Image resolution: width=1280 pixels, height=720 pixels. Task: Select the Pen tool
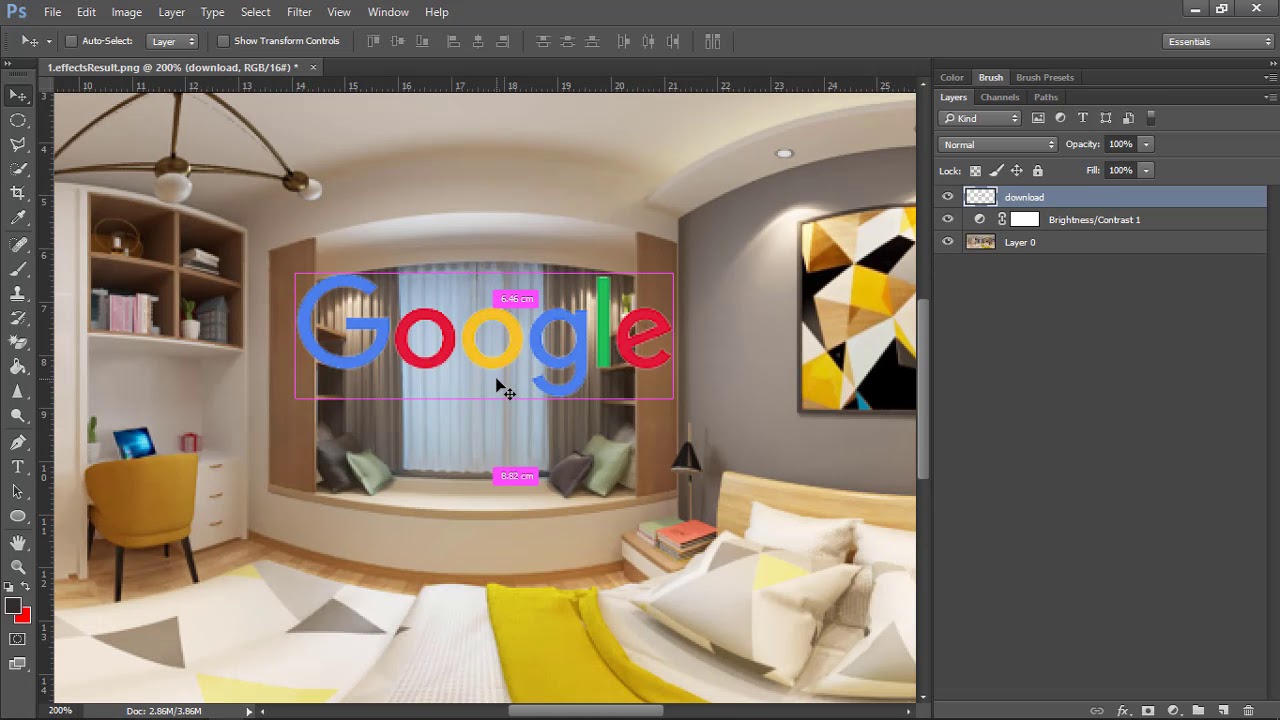tap(18, 443)
